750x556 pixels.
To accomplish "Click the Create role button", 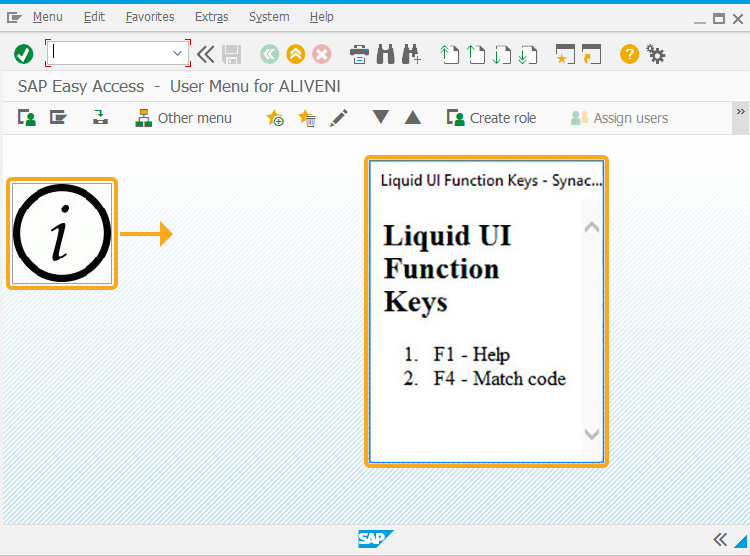I will coord(491,118).
